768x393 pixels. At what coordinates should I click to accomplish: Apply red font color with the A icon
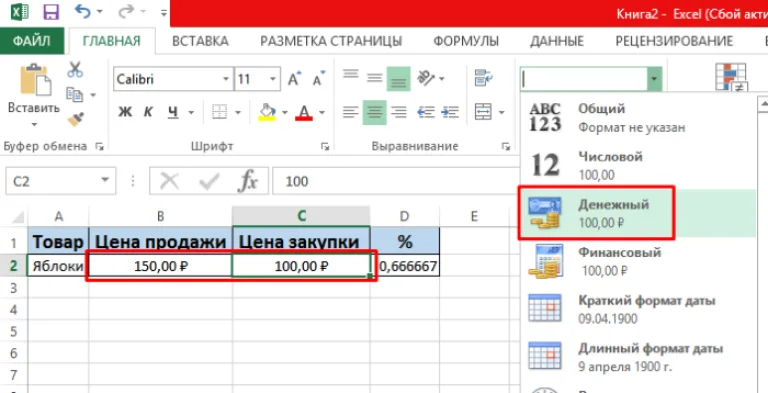click(x=304, y=113)
